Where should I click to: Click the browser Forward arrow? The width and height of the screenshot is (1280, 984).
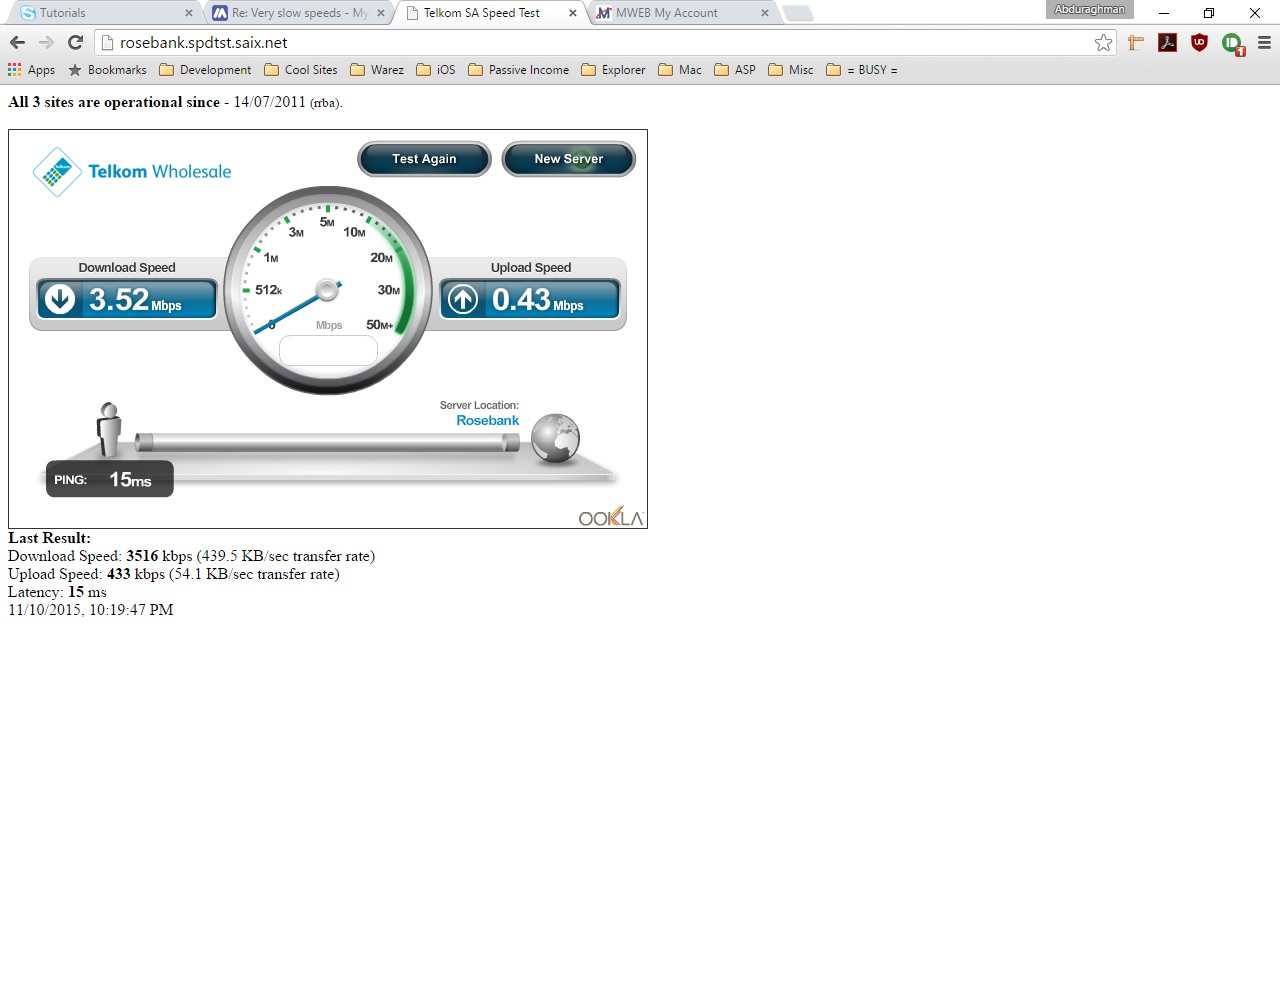tap(46, 42)
